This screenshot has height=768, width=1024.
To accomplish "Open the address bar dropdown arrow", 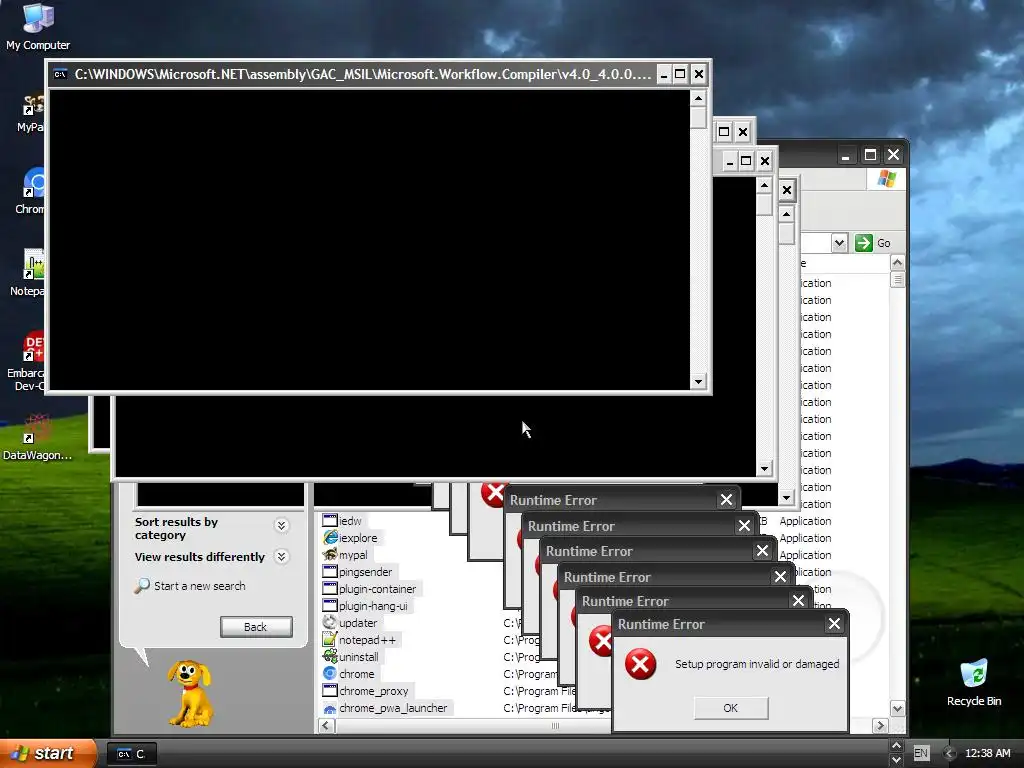I will tap(839, 243).
